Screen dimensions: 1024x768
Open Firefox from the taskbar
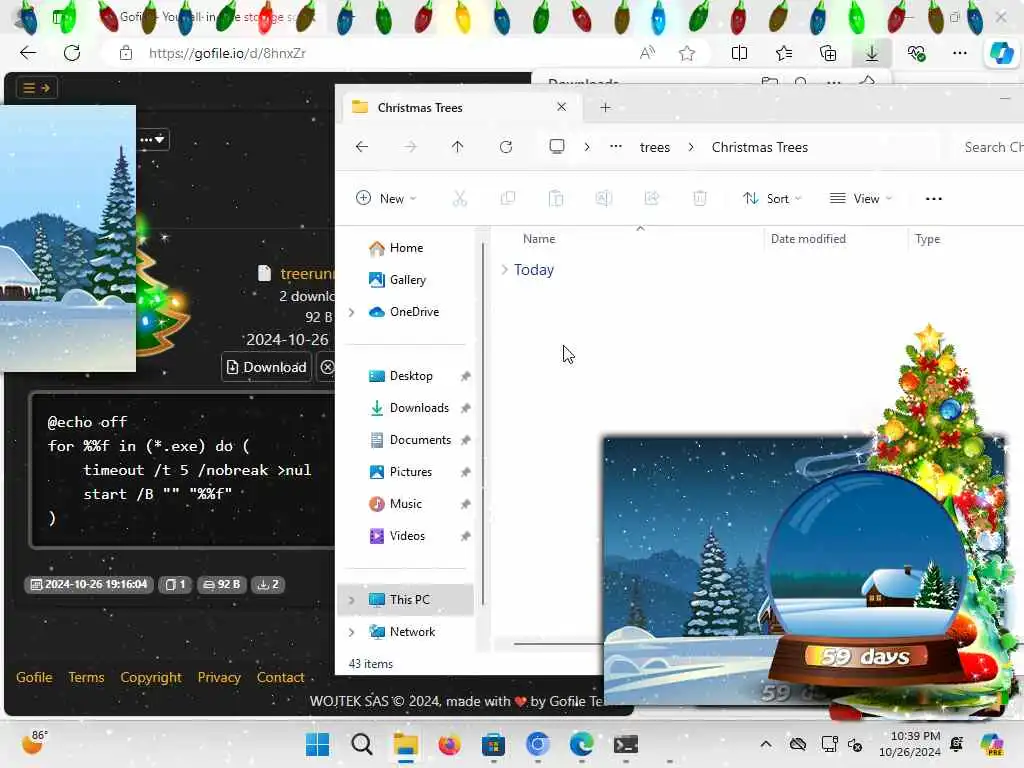(x=449, y=744)
